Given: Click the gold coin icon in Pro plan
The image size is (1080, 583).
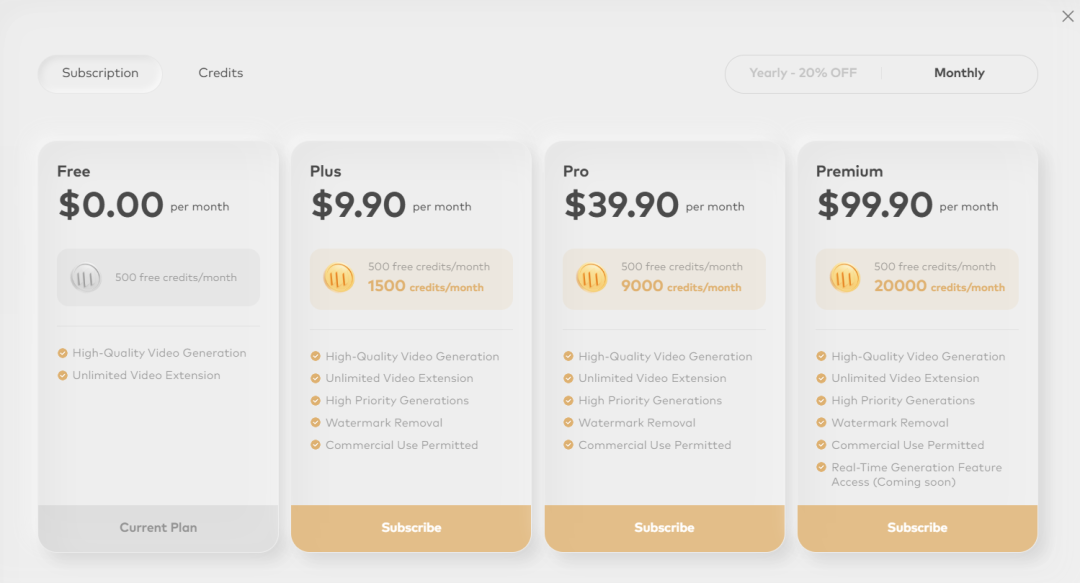Looking at the screenshot, I should [592, 278].
